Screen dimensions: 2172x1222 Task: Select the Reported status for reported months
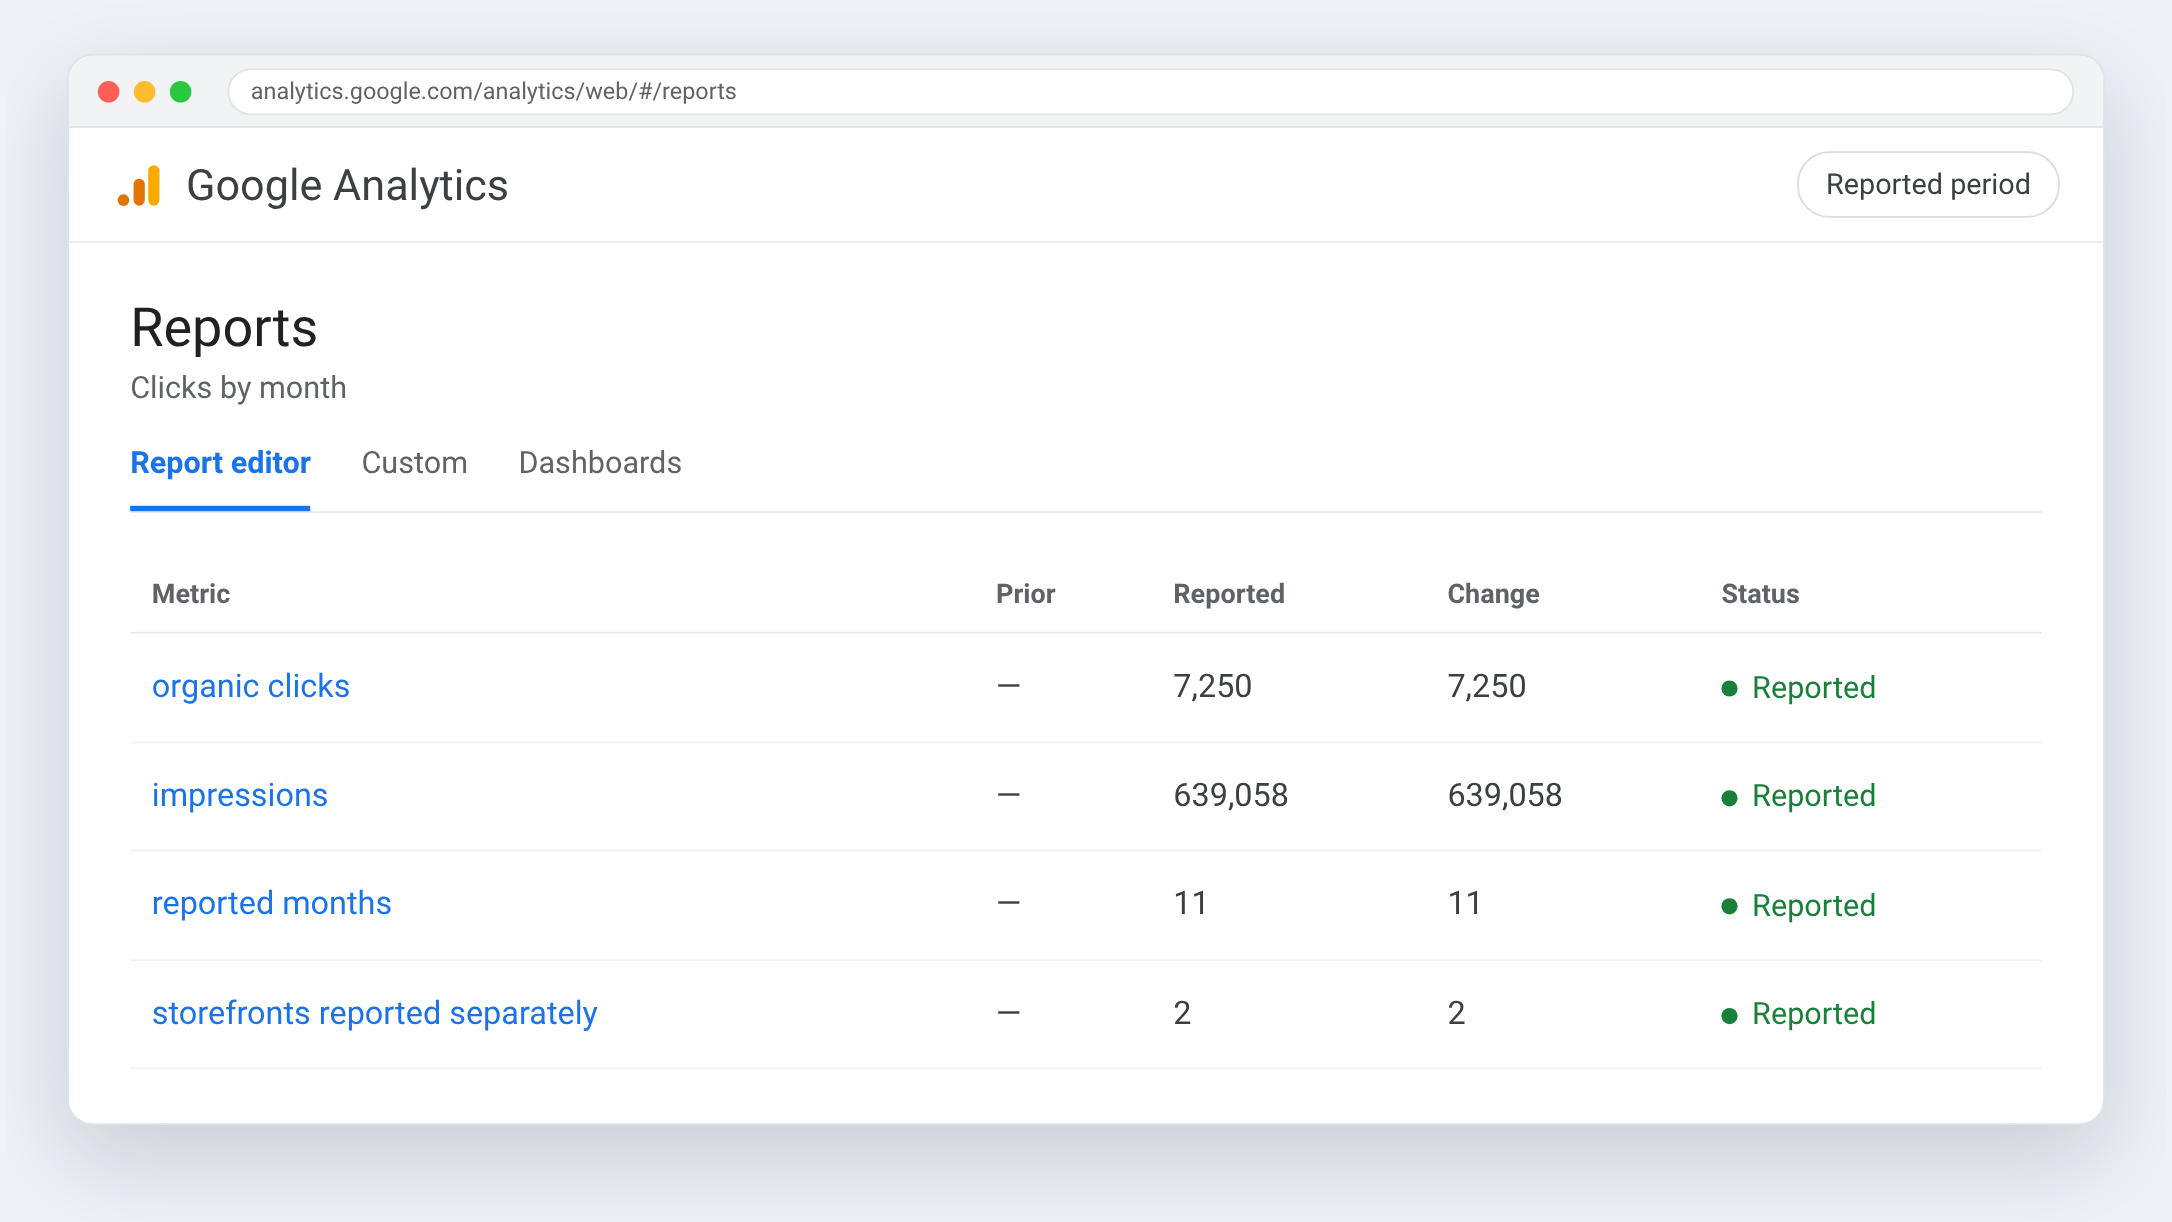click(1798, 906)
